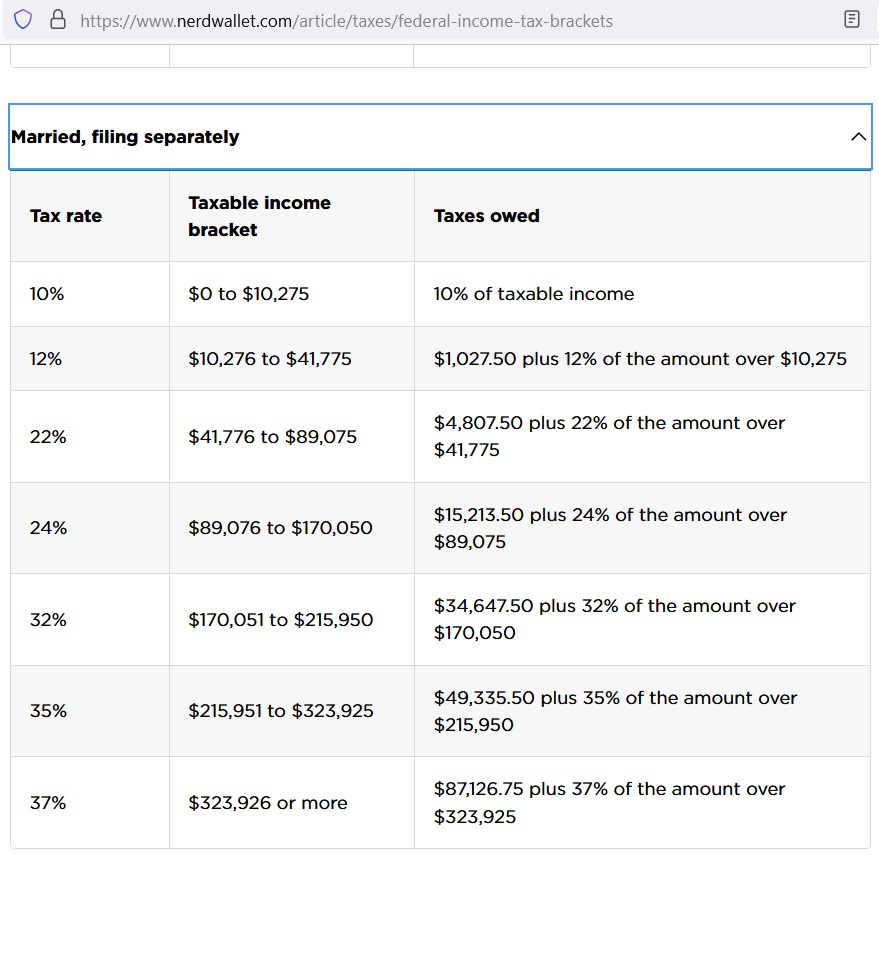Collapse the section using the chevron arrow
Screen dimensions: 879x957
point(858,137)
